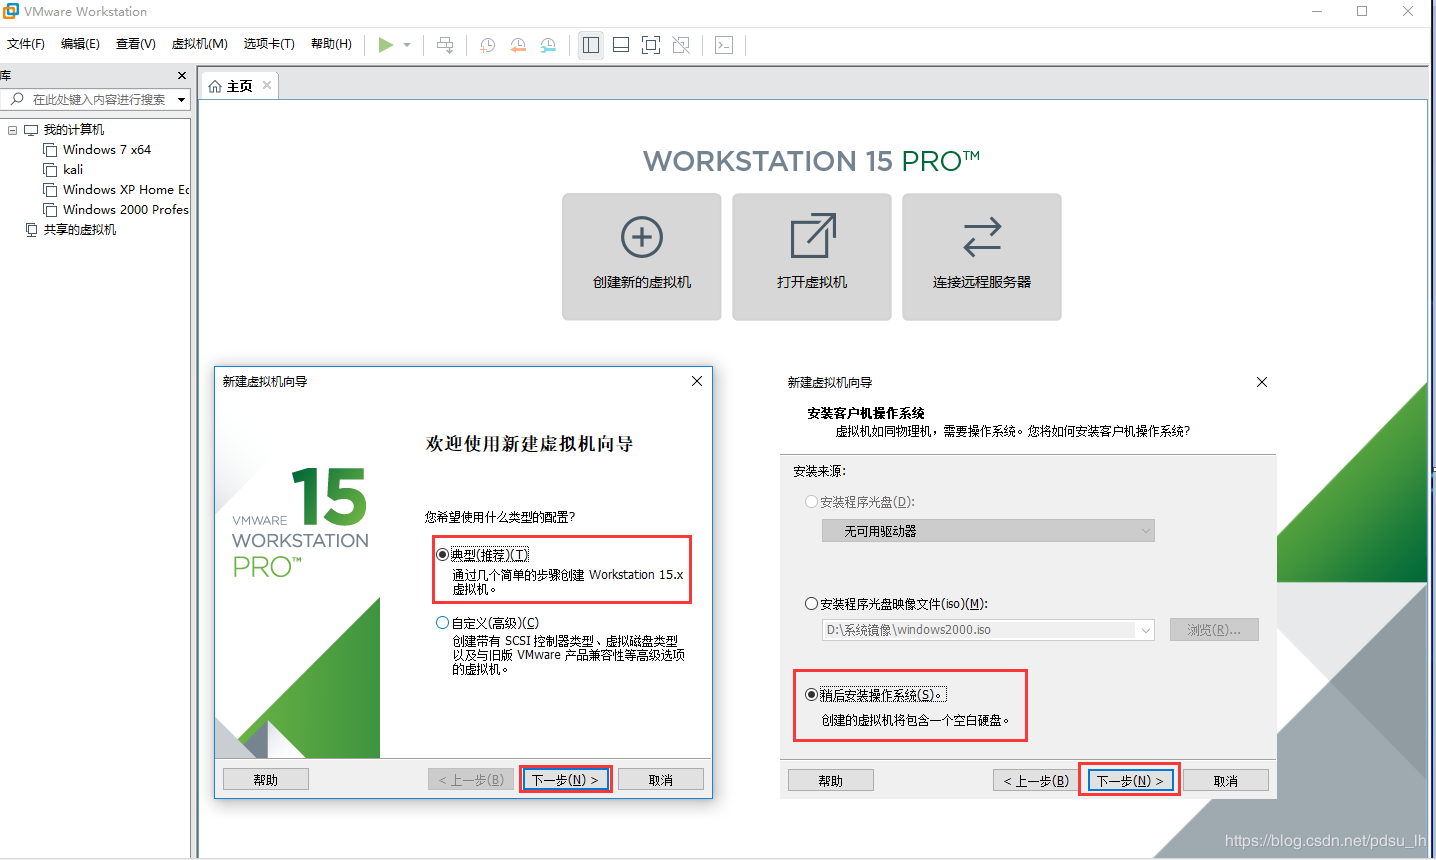Screen dimensions: 1436x860
Task: Click the VMware Workstation title bar logo
Action: (11, 11)
